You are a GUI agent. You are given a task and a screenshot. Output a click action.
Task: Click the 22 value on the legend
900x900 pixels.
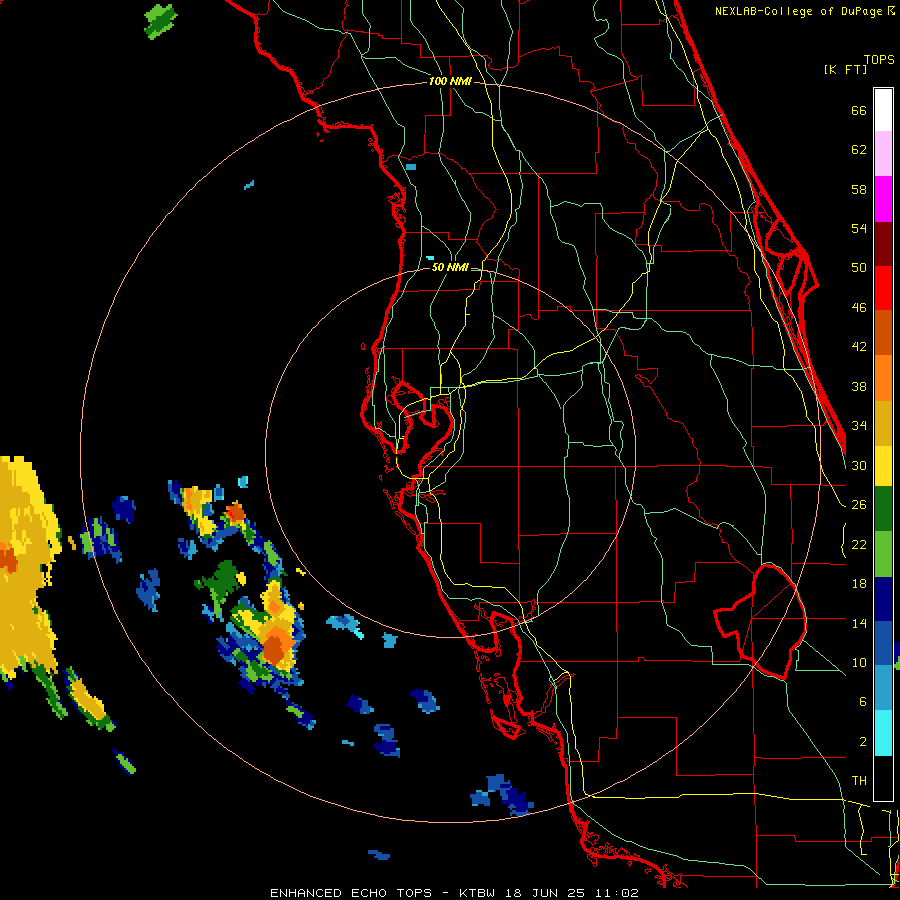pos(859,544)
